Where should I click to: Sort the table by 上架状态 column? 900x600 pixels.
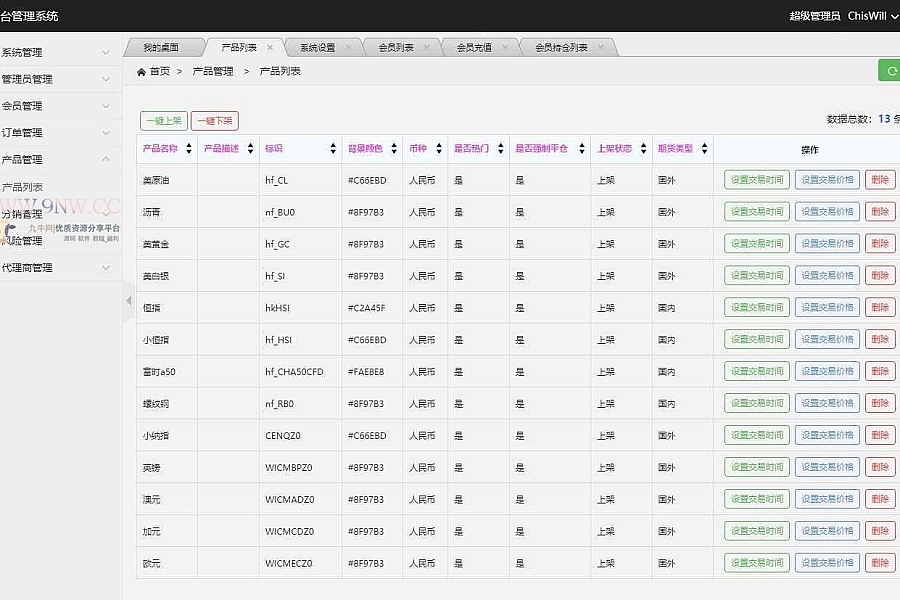point(643,149)
